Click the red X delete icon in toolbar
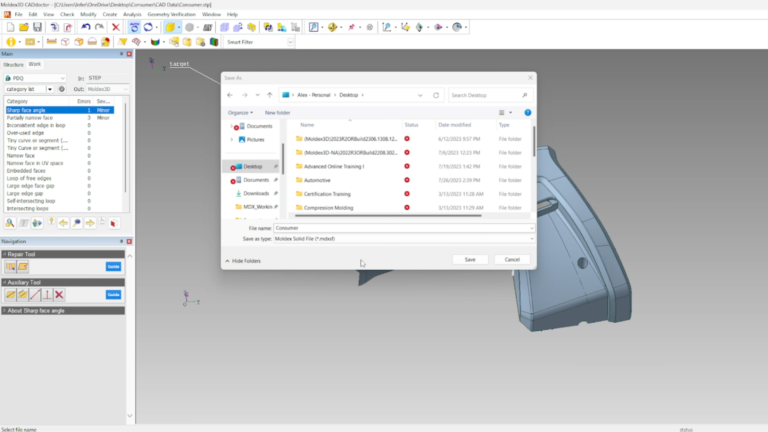768x432 pixels. tap(116, 27)
